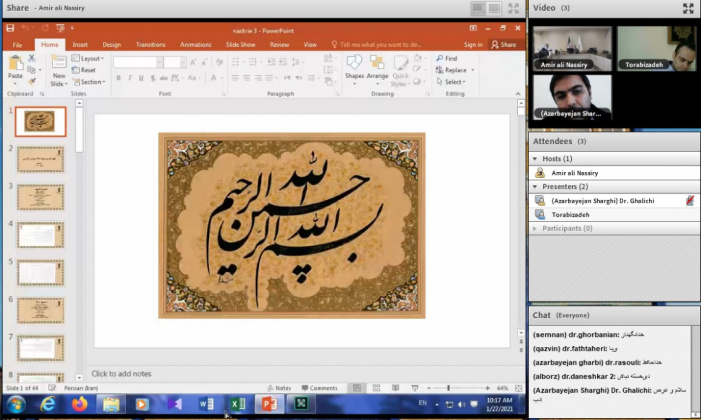Click Sign in on the ribbon

coord(473,44)
